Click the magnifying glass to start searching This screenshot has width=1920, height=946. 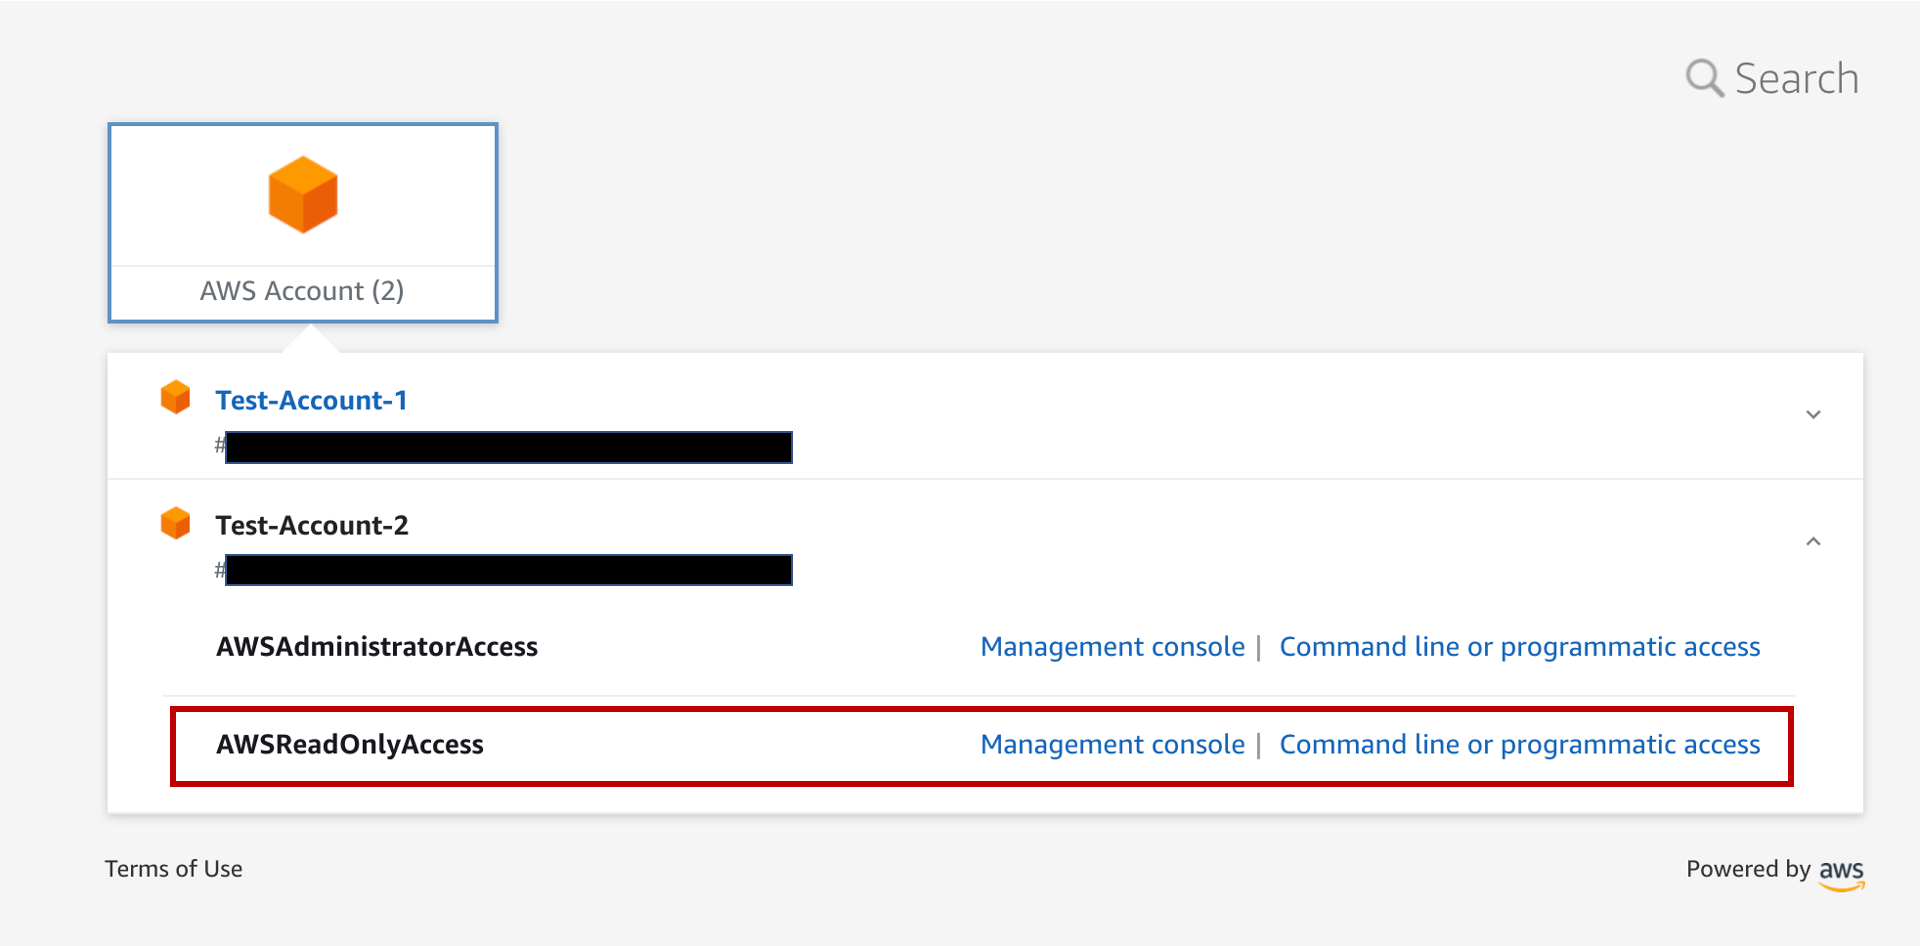[x=1704, y=78]
